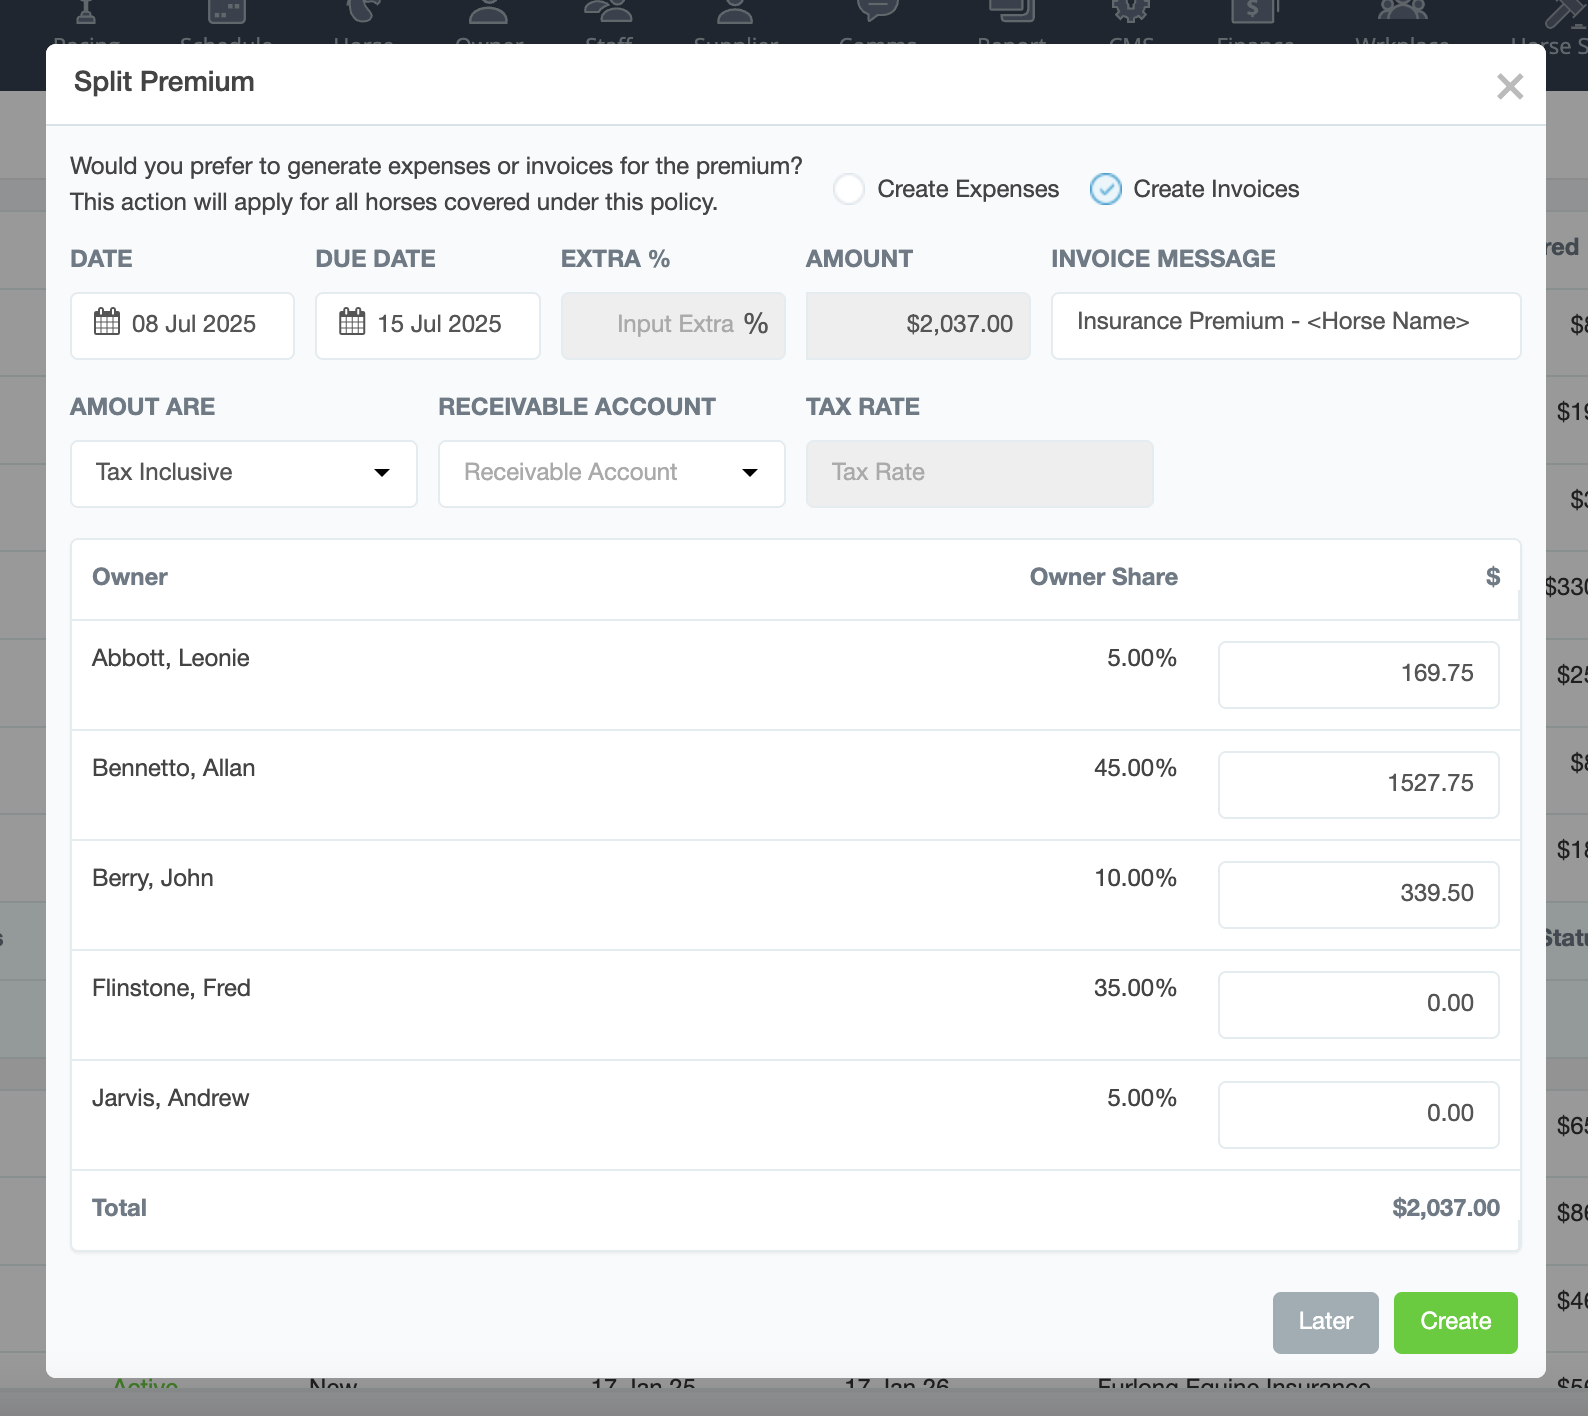The image size is (1588, 1416).
Task: Close the Split Premium dialog with the X
Action: tap(1509, 87)
